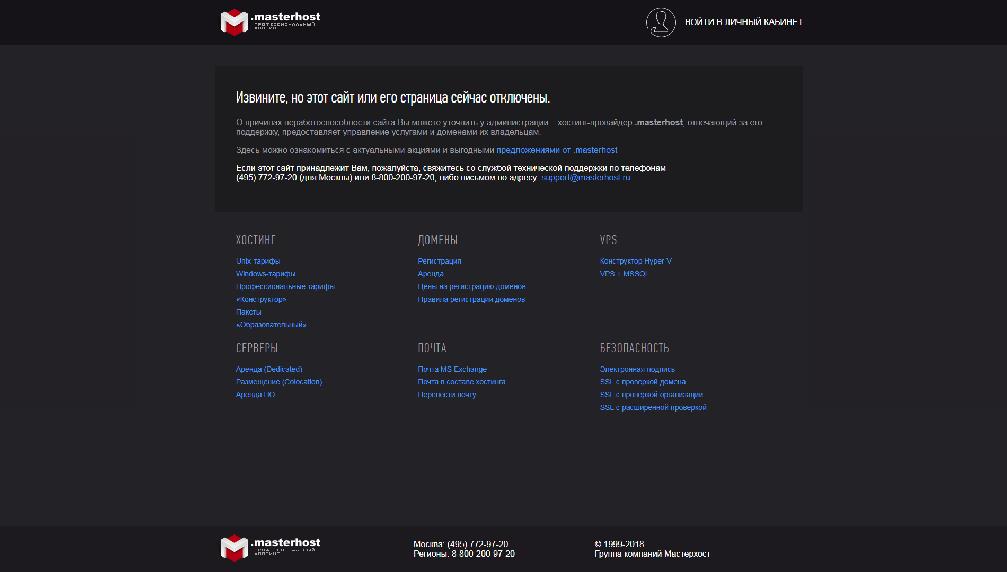This screenshot has height=572, width=1007.
Task: Select the VPS + MSSQL link
Action: 623,273
